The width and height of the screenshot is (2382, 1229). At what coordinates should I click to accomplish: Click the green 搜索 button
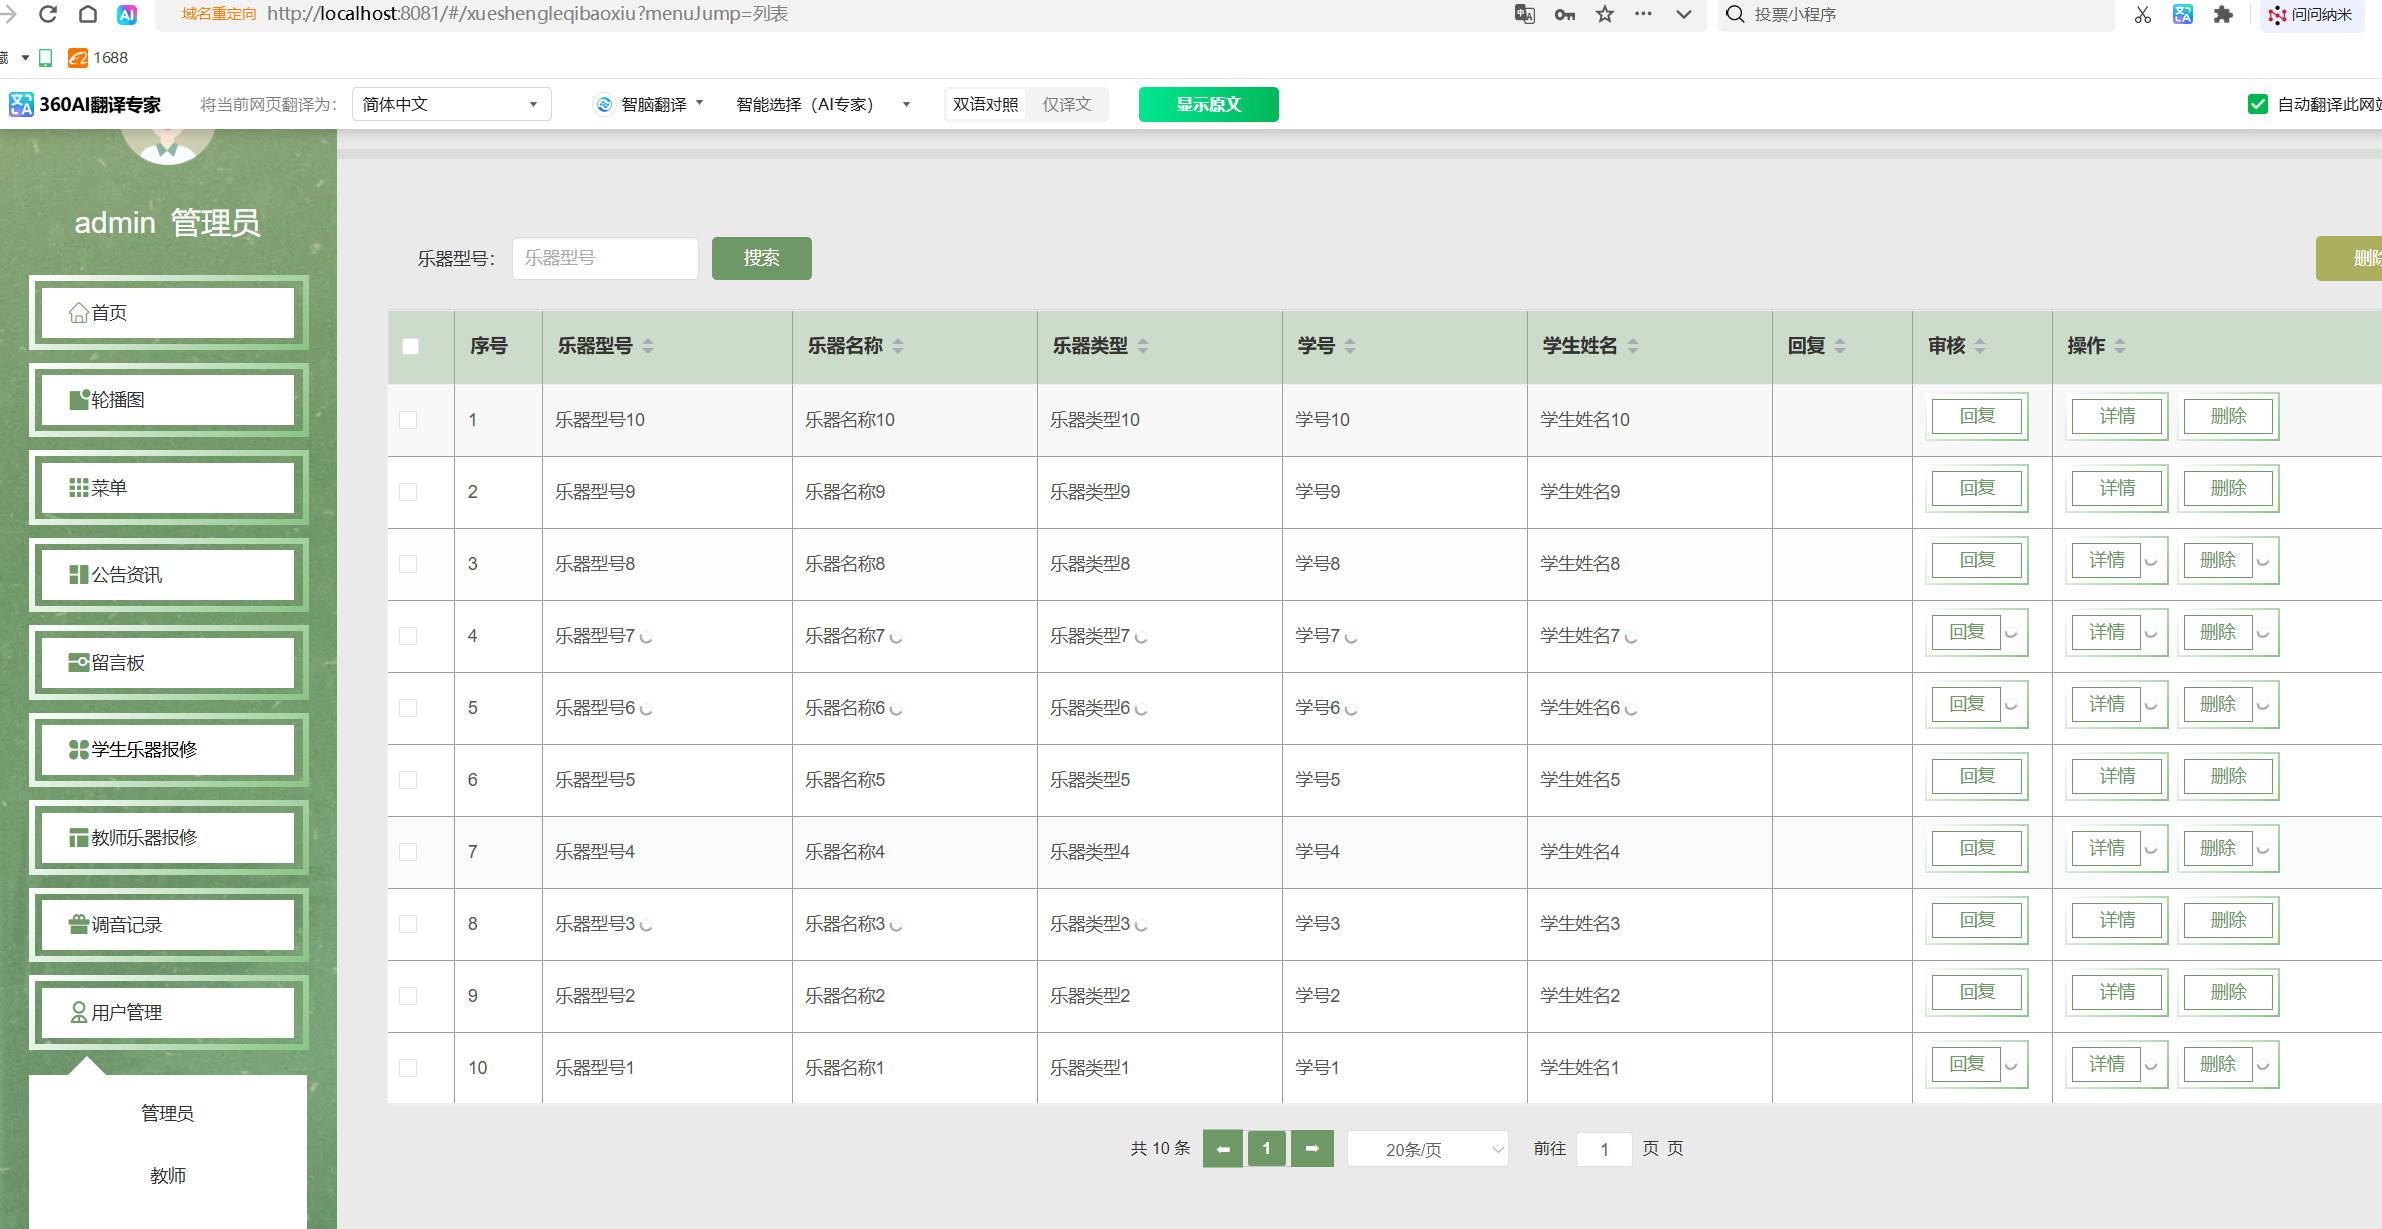[x=761, y=258]
